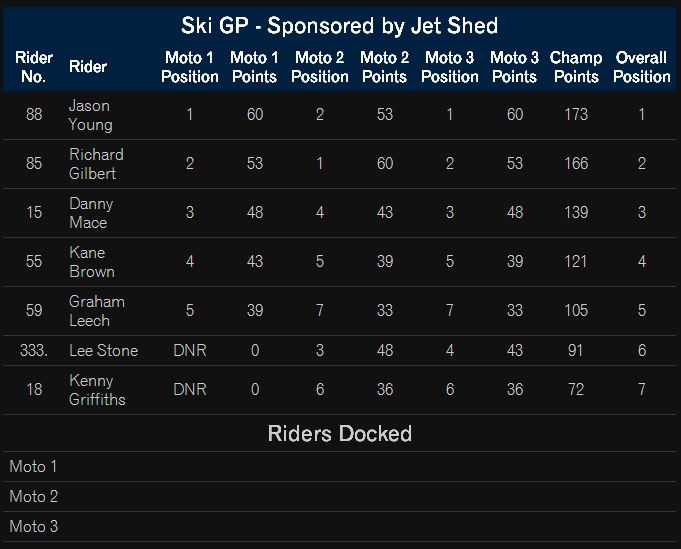Image resolution: width=681 pixels, height=549 pixels.
Task: Select rider name Kenny Griffiths
Action: tap(97, 390)
